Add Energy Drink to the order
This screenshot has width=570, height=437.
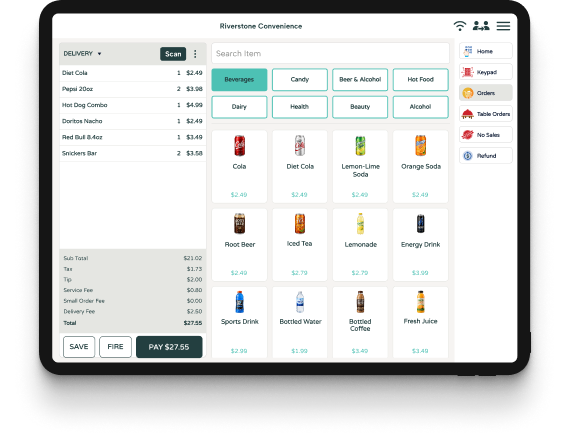[x=421, y=245]
